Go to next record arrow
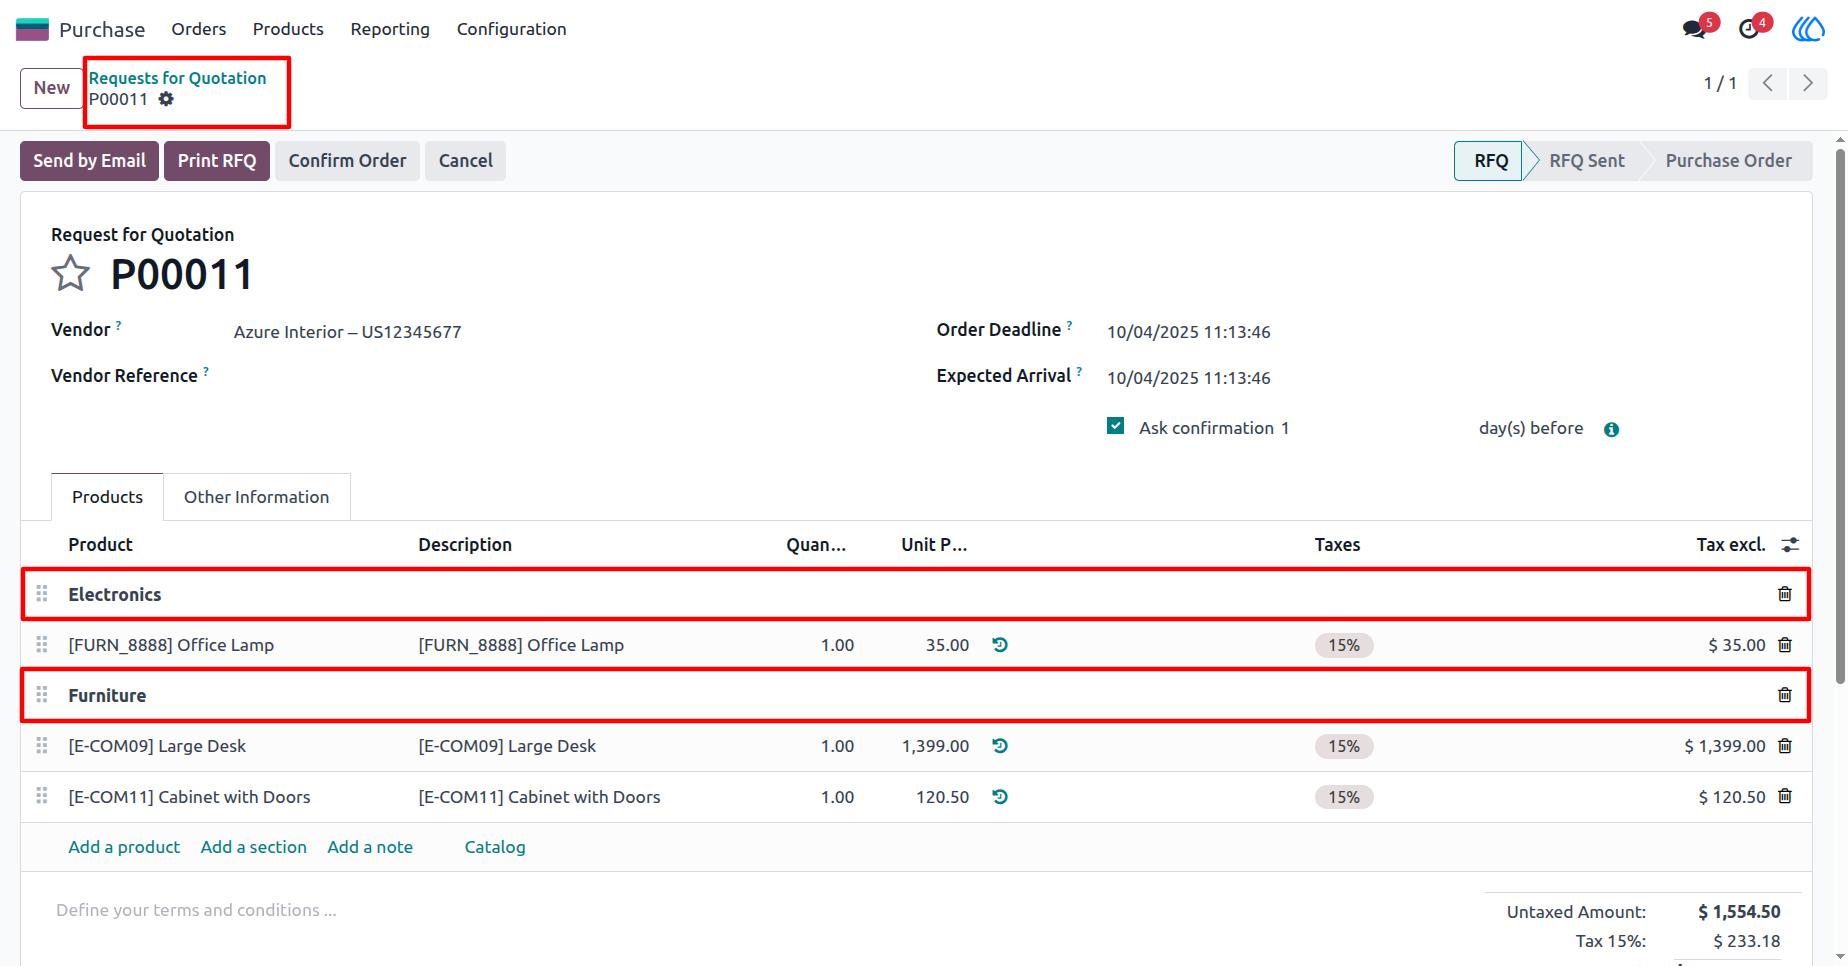 coord(1808,83)
